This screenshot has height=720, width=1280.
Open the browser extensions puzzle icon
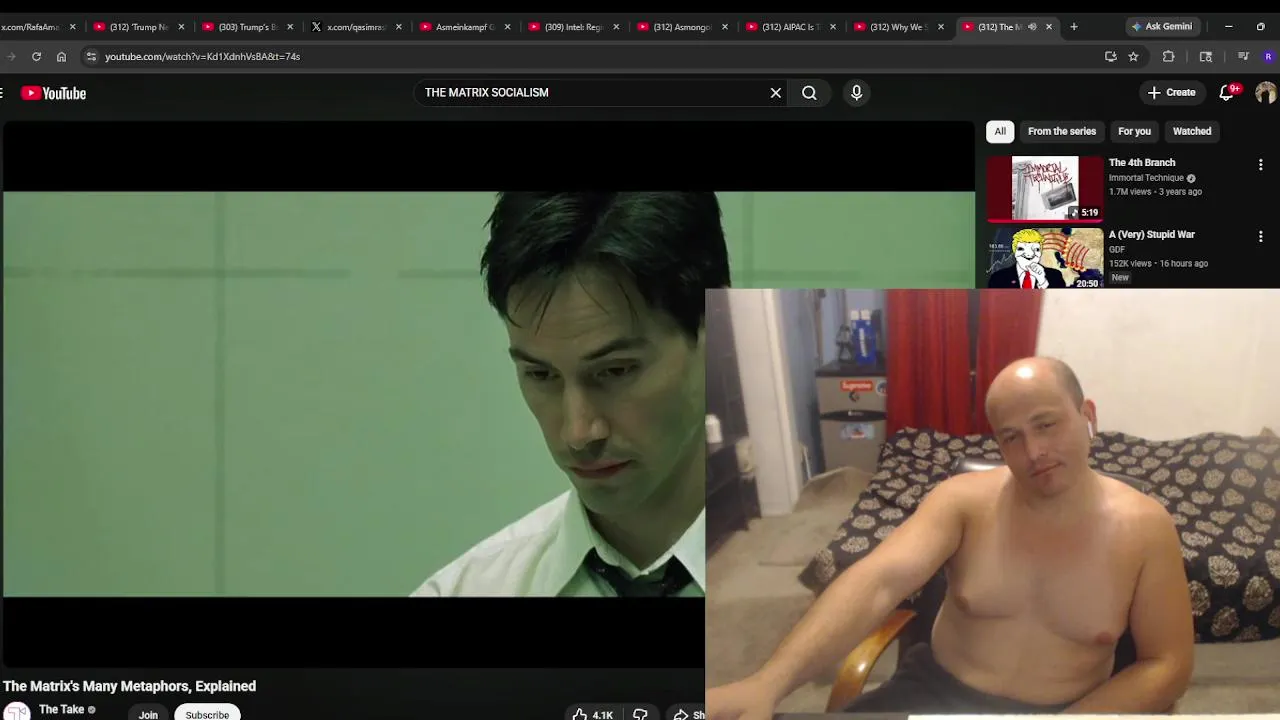(1168, 57)
